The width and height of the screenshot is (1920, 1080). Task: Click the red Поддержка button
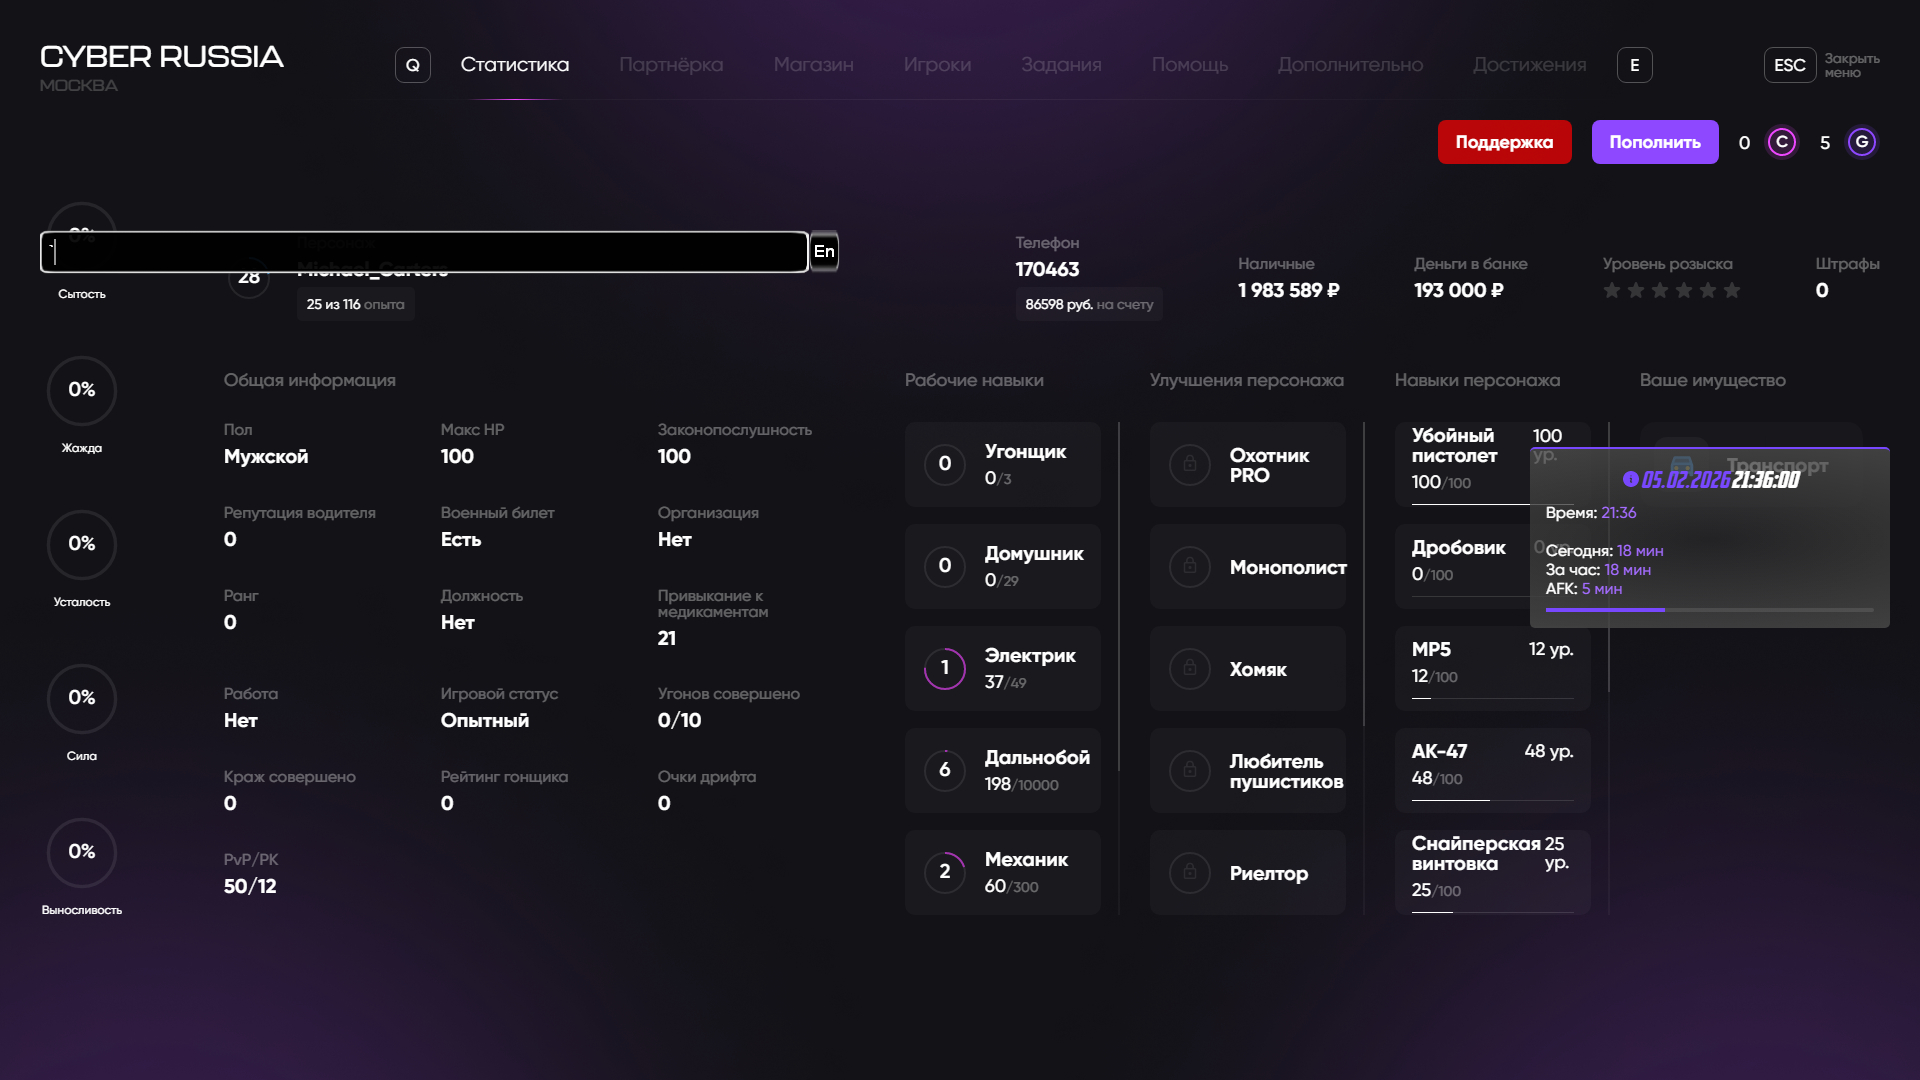[1504, 142]
